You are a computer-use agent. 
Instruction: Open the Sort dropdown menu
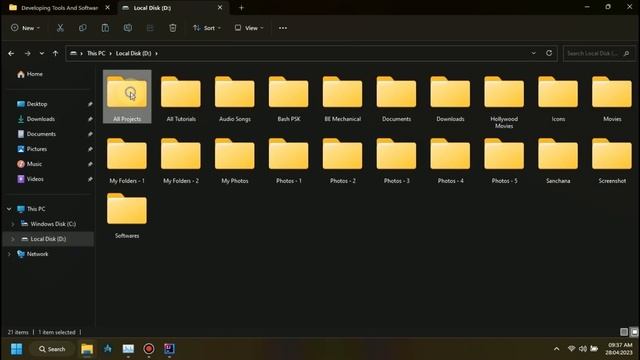tap(207, 28)
